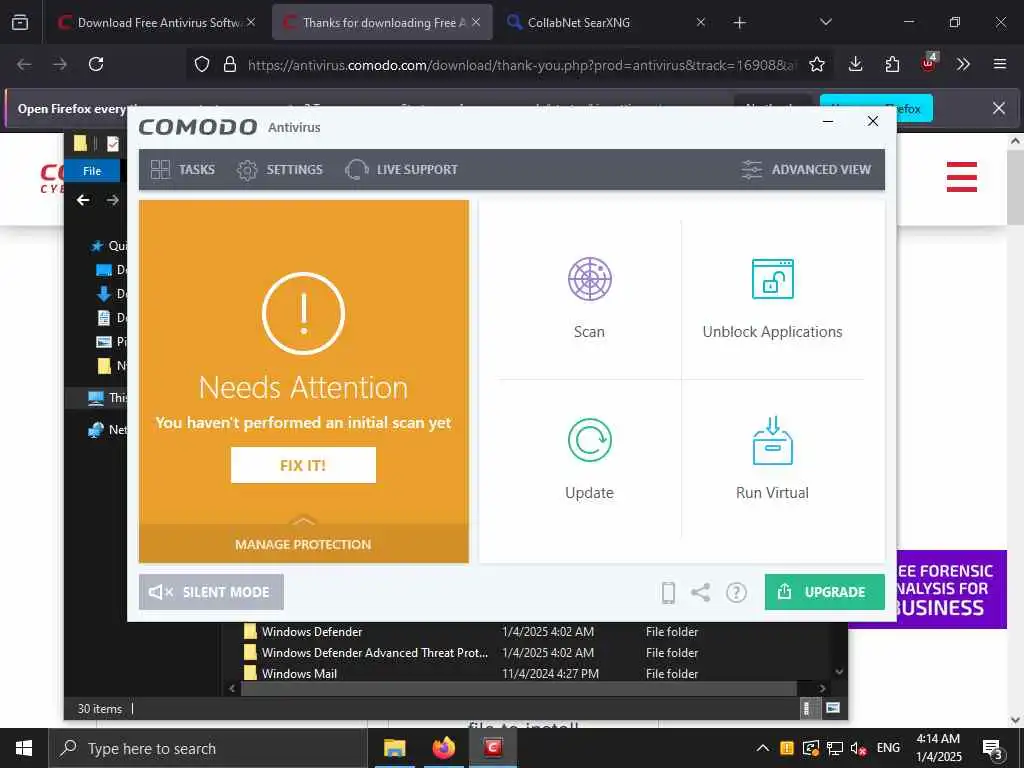This screenshot has height=768, width=1024.
Task: Switch to Advanced View
Action: [806, 170]
